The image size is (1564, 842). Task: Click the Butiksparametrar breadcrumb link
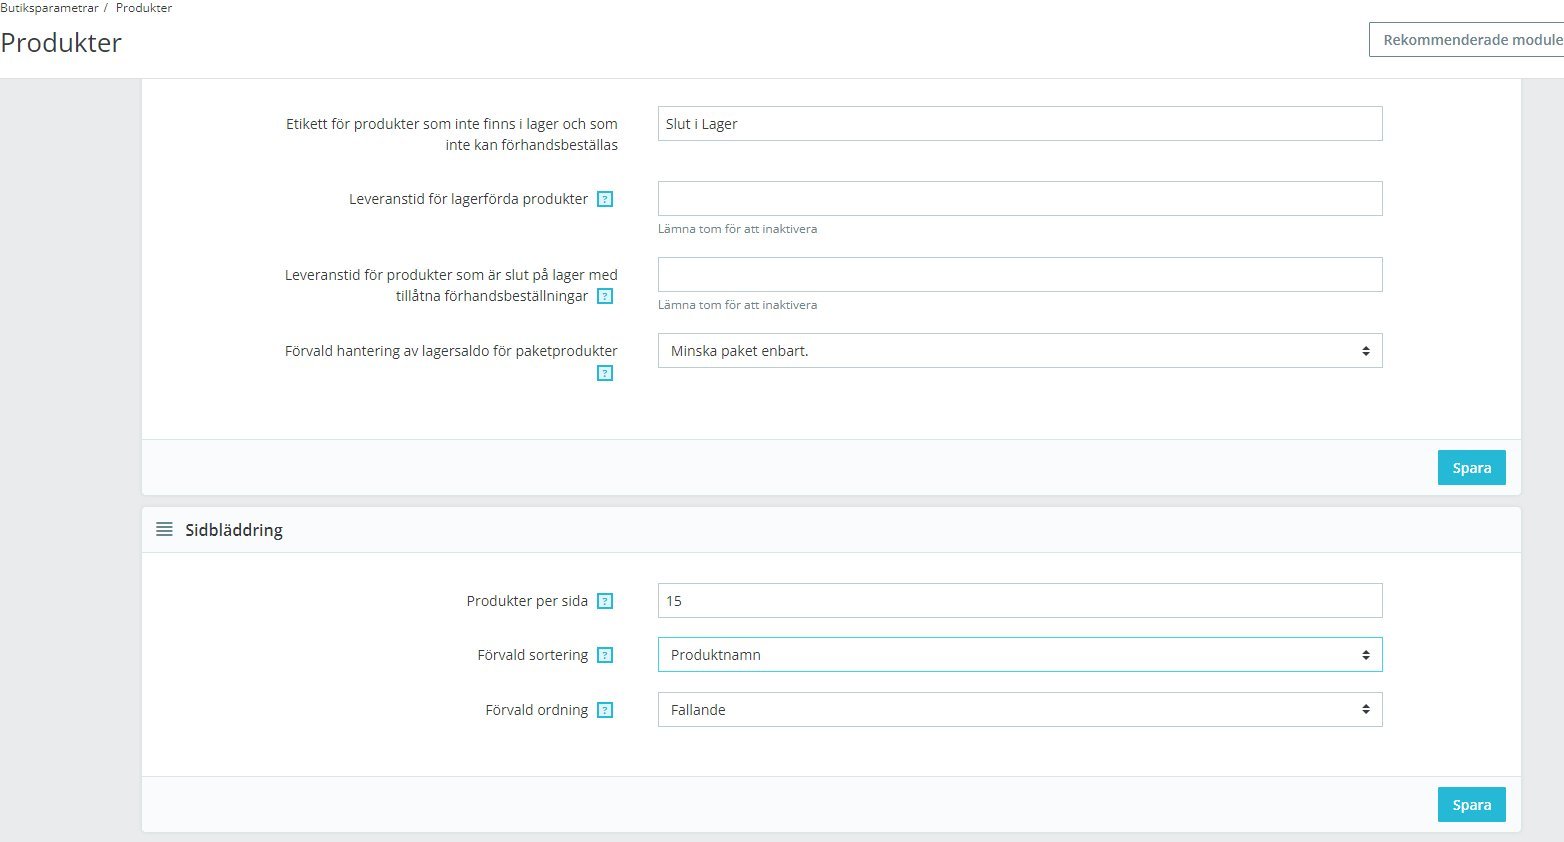(x=49, y=8)
